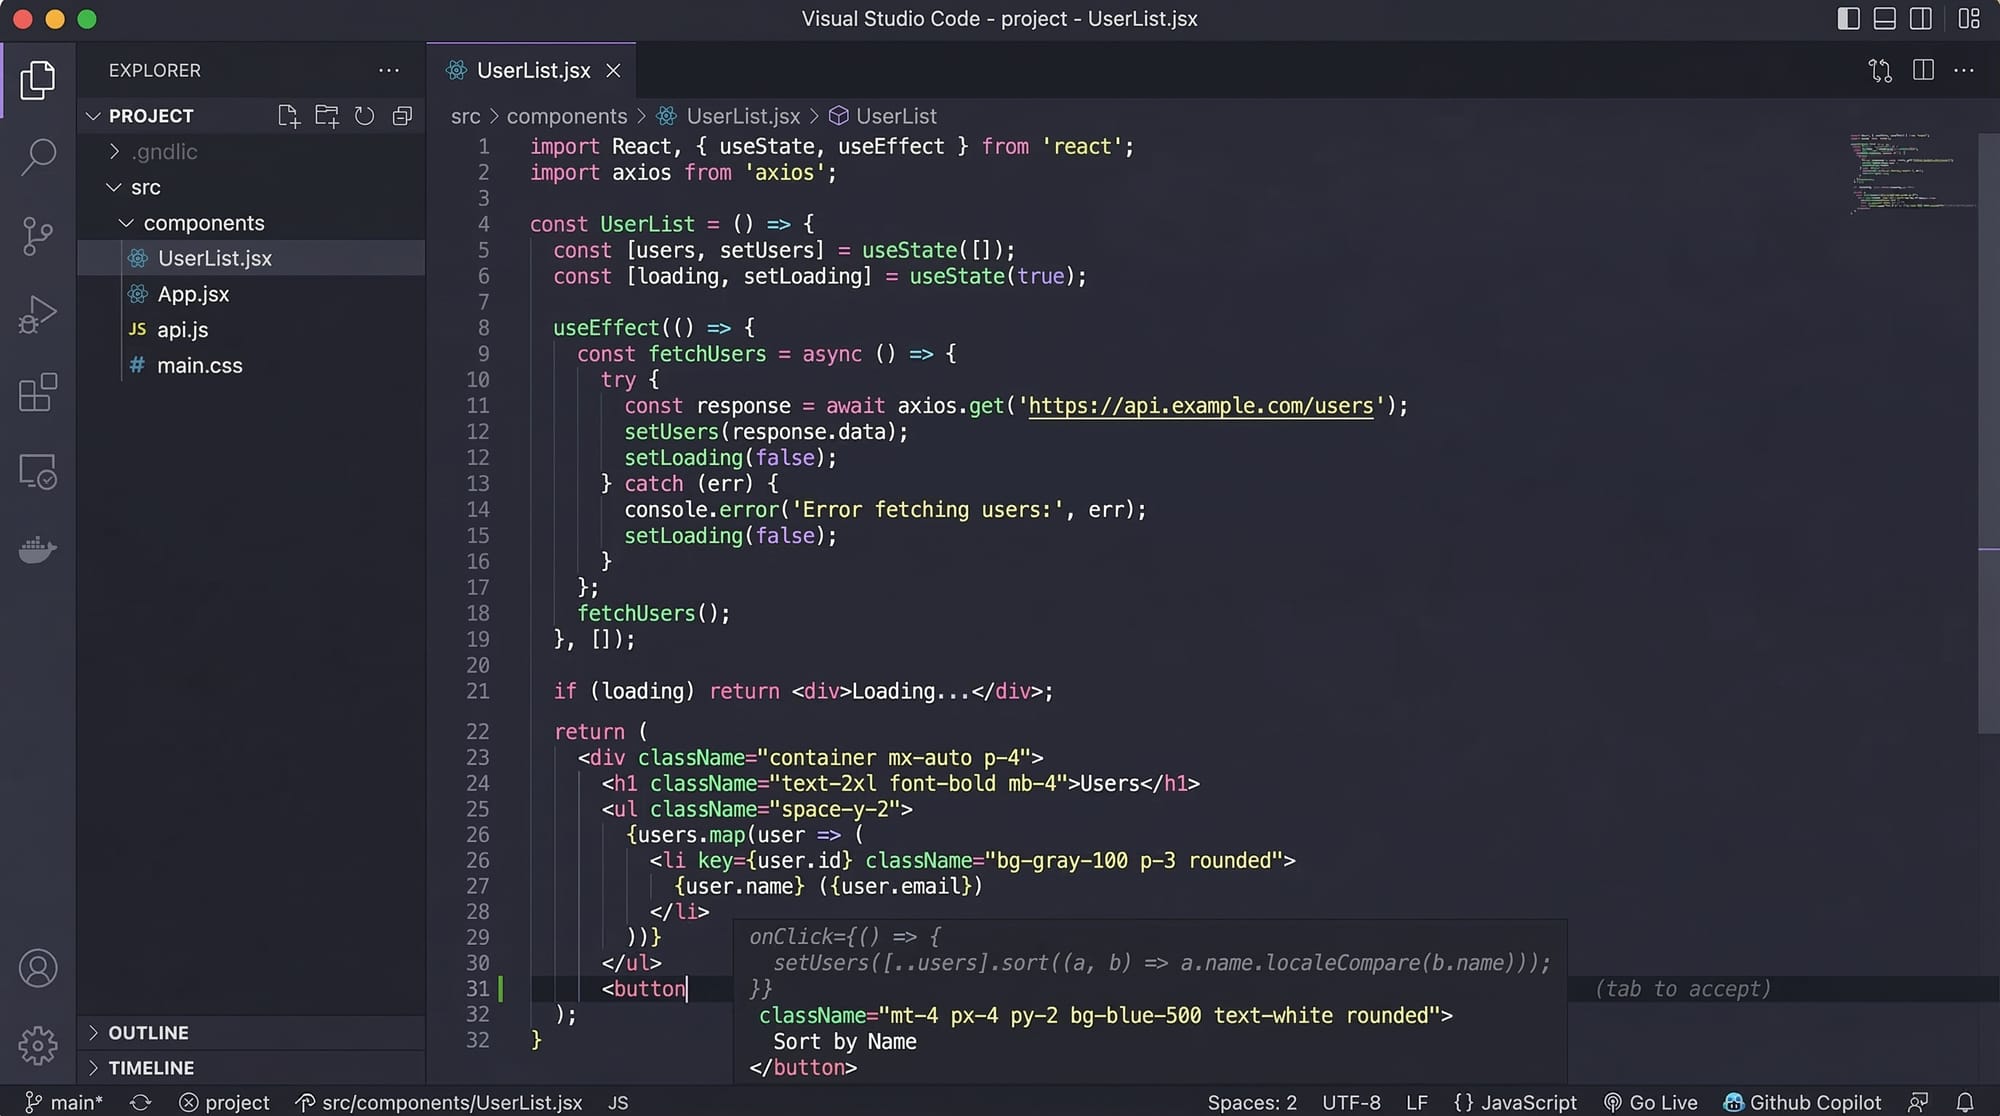Click the Collapse Folders icon in Explorer
The width and height of the screenshot is (2000, 1116).
tap(402, 116)
